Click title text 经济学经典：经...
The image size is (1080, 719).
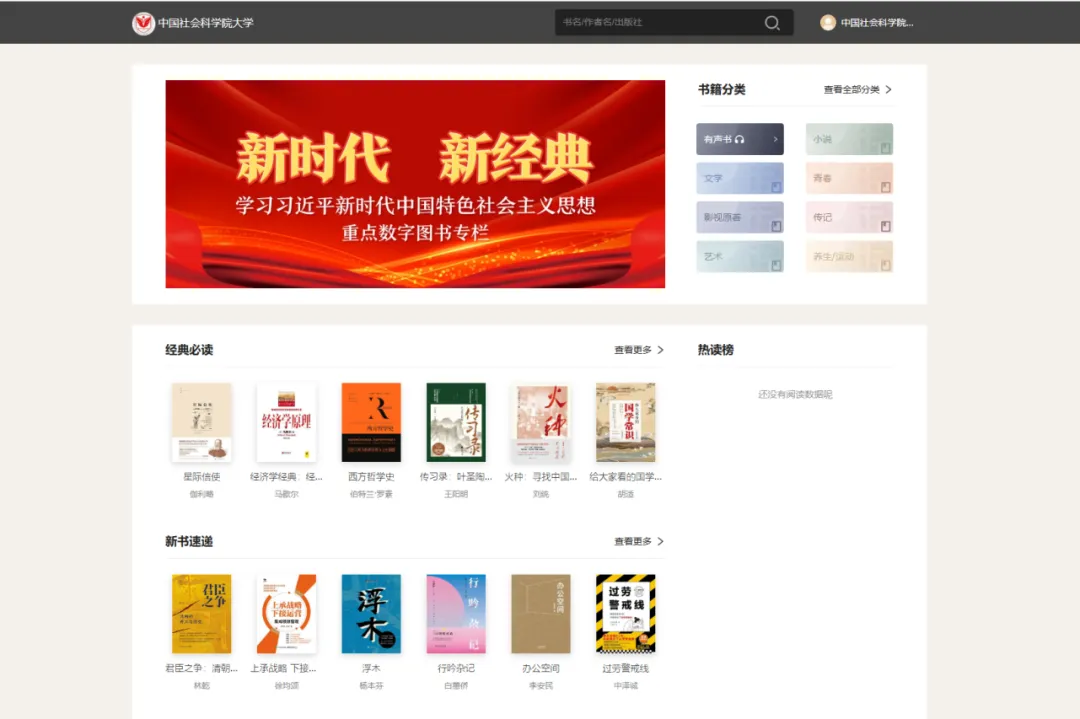(286, 477)
